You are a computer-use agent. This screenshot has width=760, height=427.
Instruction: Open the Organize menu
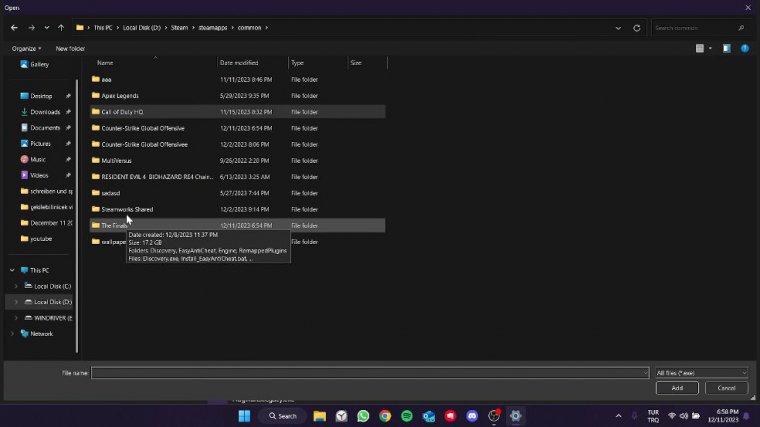click(x=26, y=48)
